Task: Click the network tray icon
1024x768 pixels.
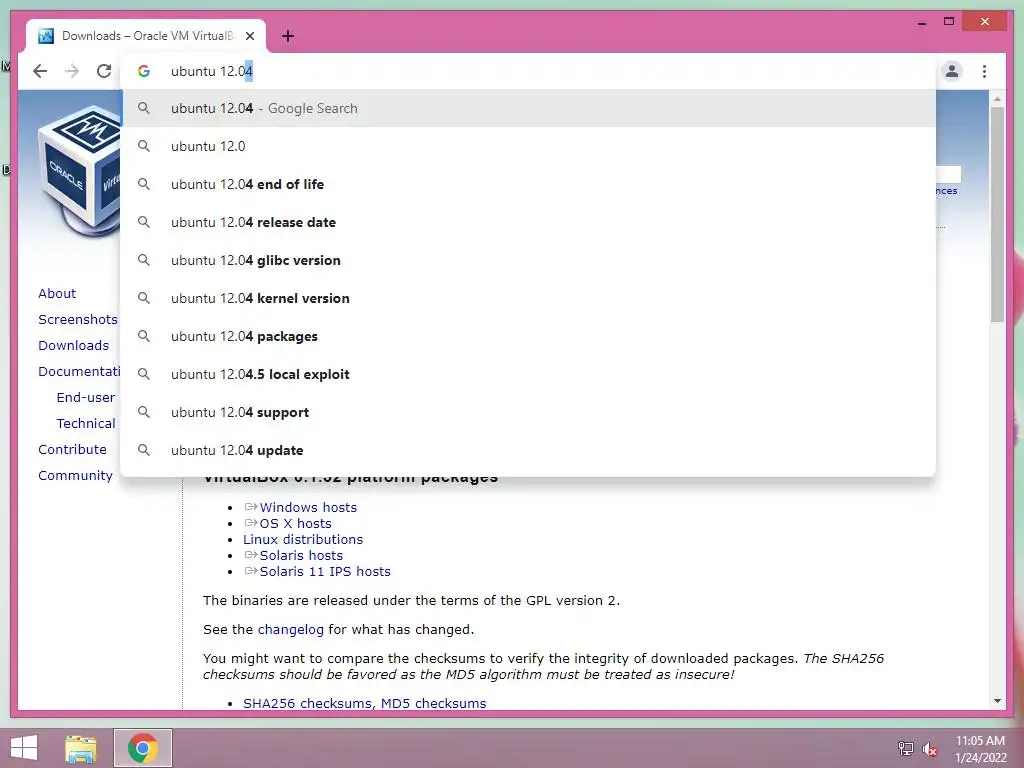Action: coord(905,748)
